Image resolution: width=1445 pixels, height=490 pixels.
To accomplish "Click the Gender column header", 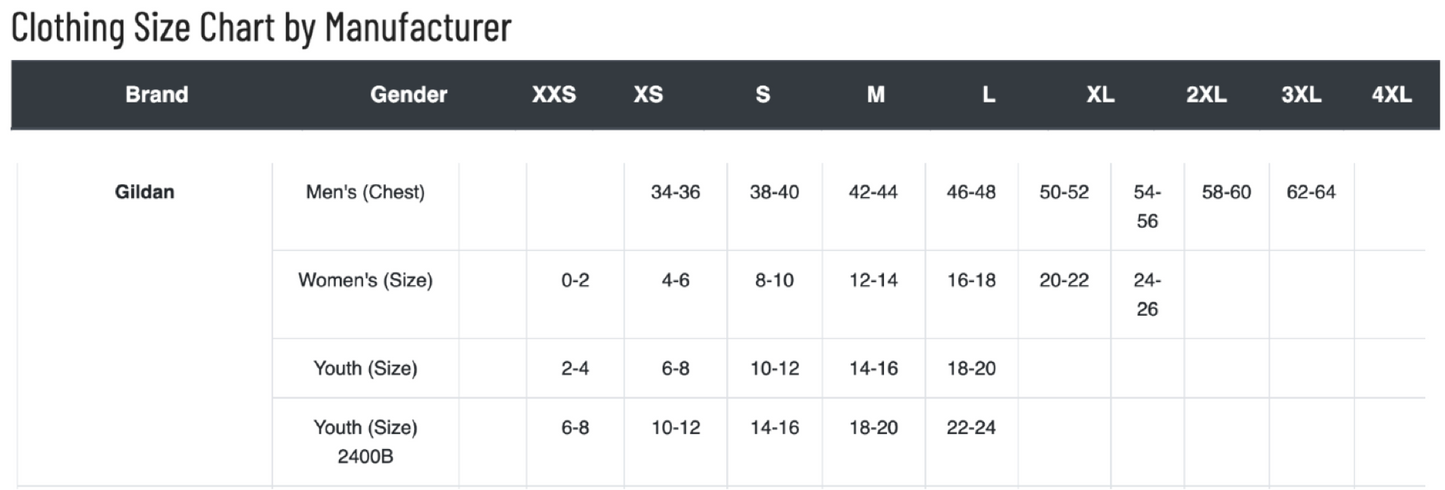I will 409,95.
